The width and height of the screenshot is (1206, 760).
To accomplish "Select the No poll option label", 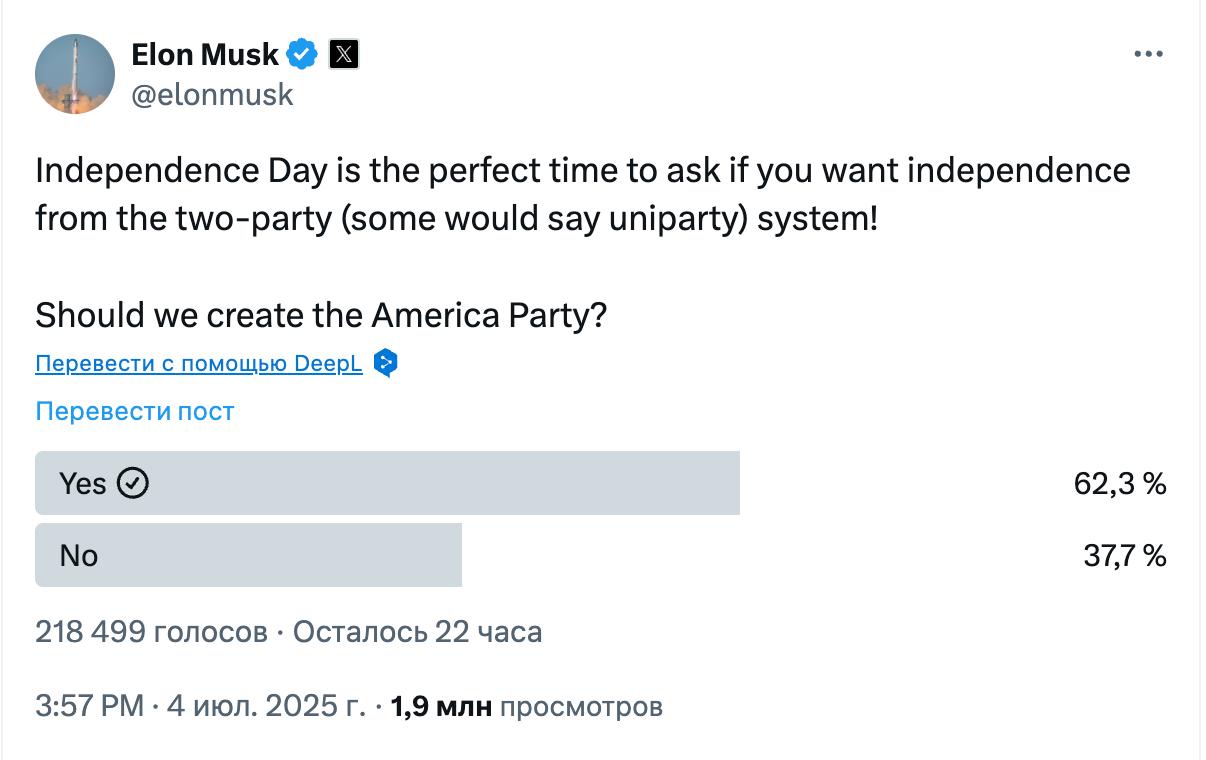I will 78,555.
